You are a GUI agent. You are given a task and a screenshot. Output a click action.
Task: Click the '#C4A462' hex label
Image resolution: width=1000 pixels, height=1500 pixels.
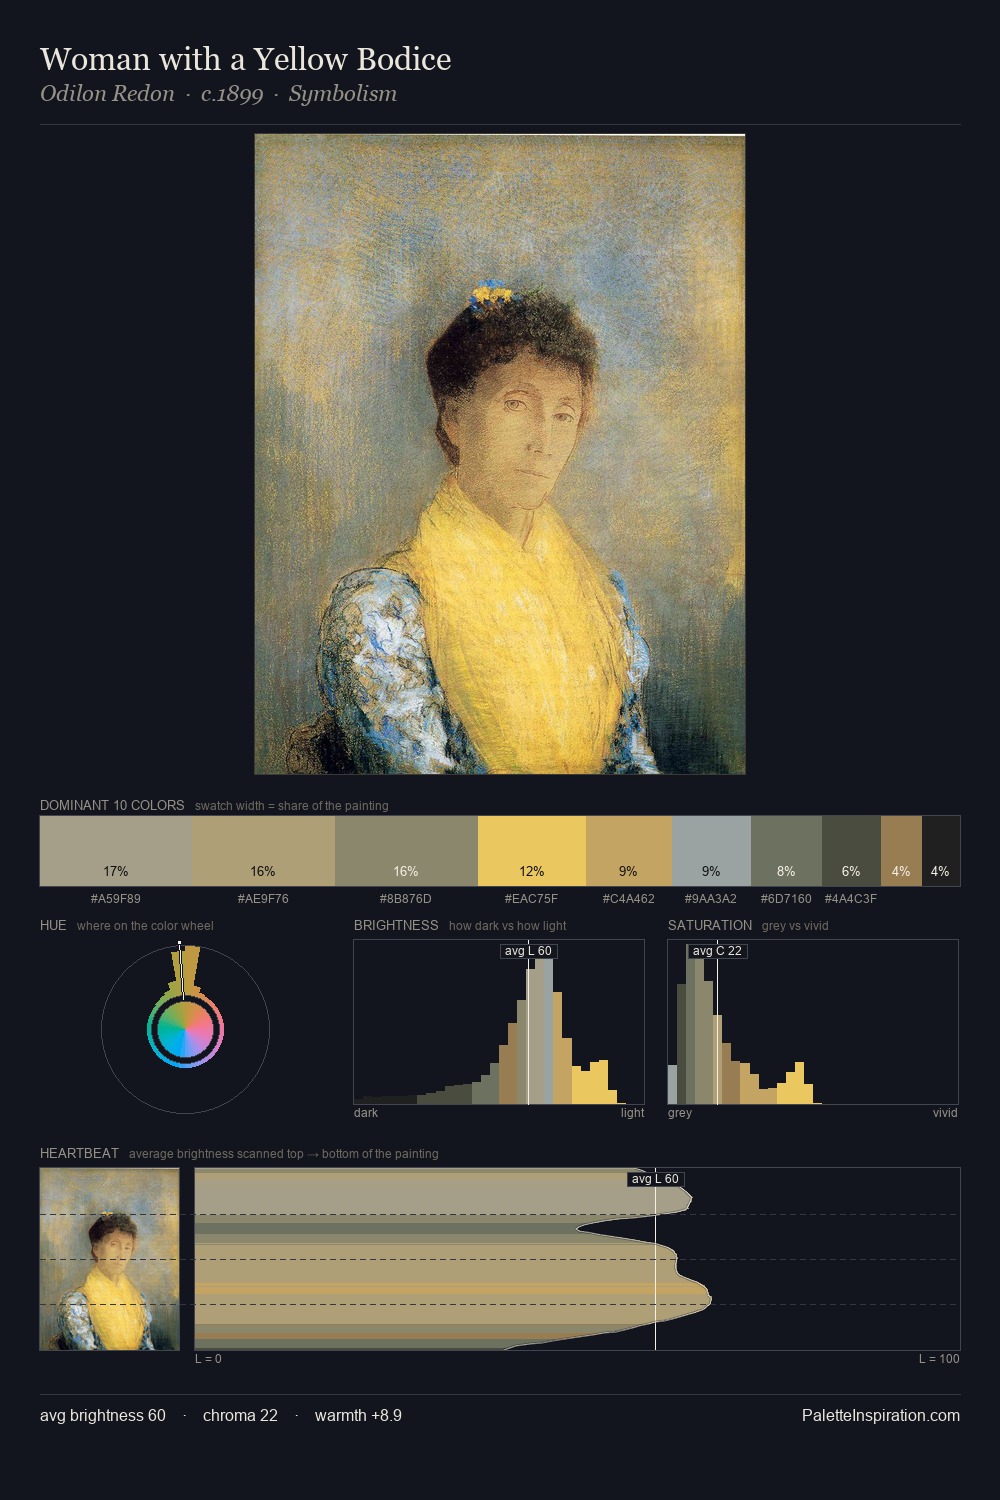click(x=629, y=898)
